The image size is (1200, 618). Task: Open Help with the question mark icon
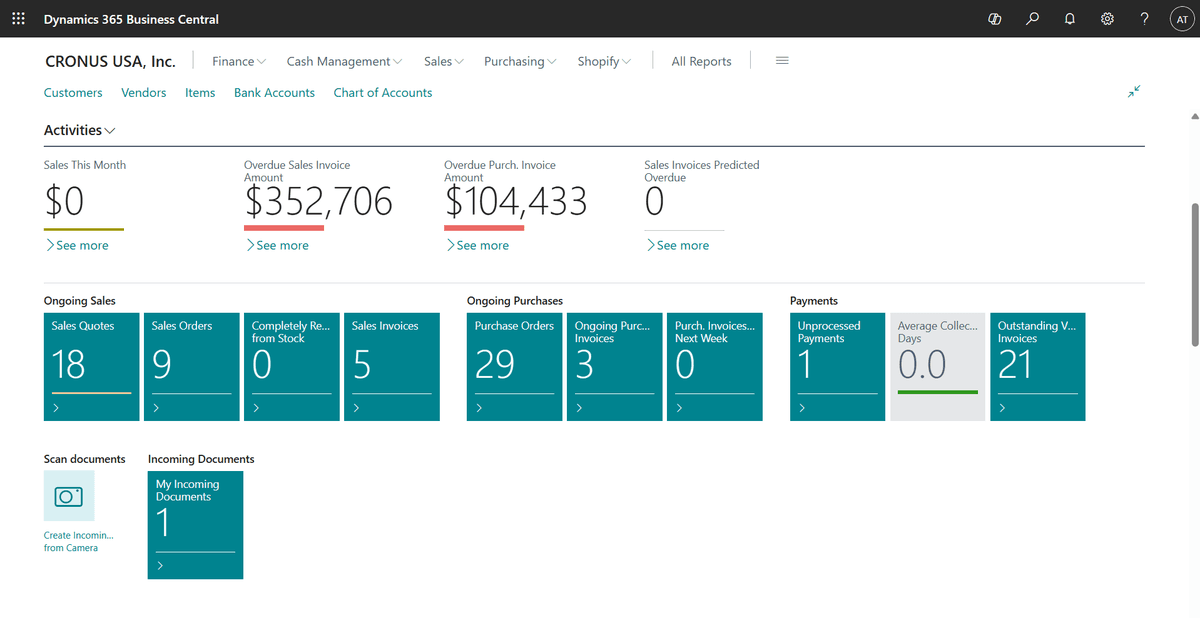1144,18
